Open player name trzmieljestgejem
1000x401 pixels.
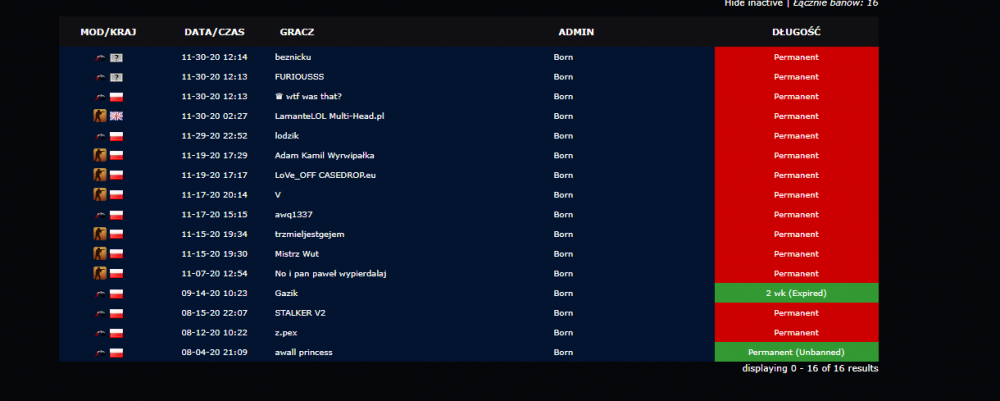[309, 234]
